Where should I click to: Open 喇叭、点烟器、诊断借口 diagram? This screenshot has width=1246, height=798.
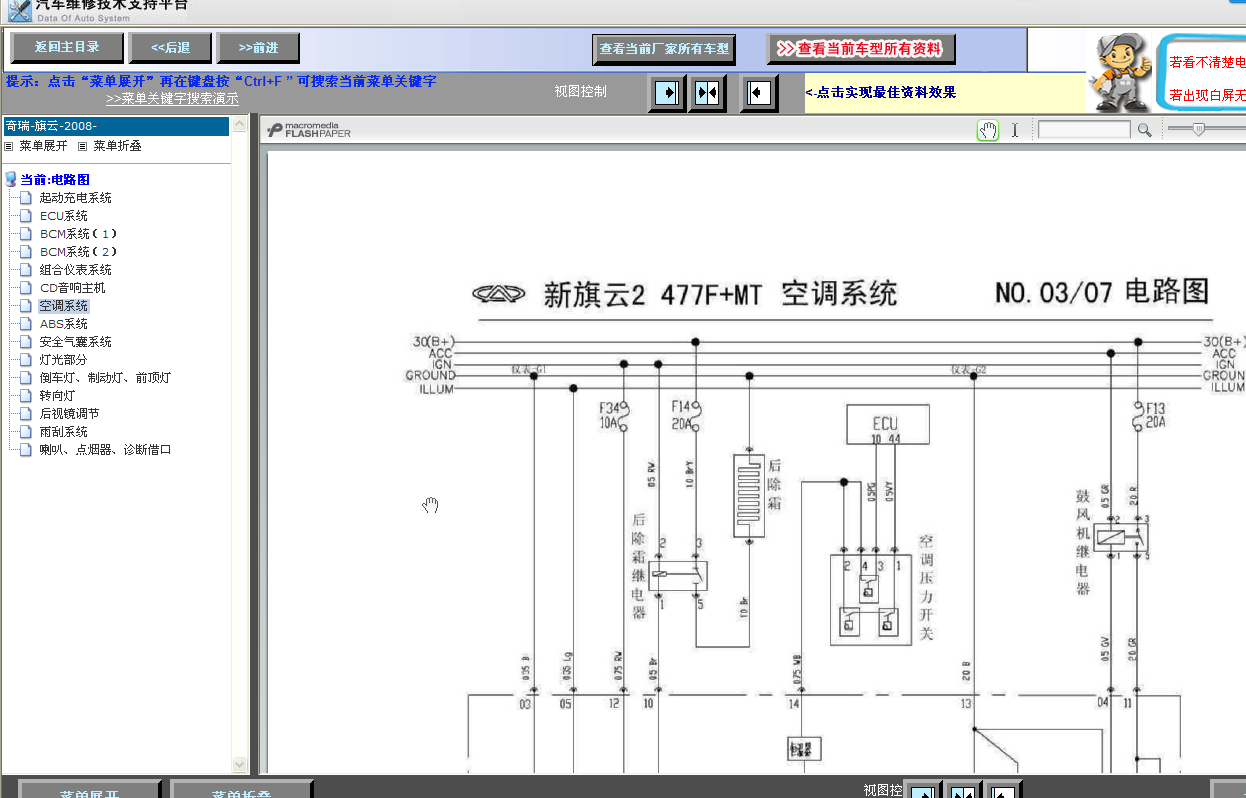point(105,450)
